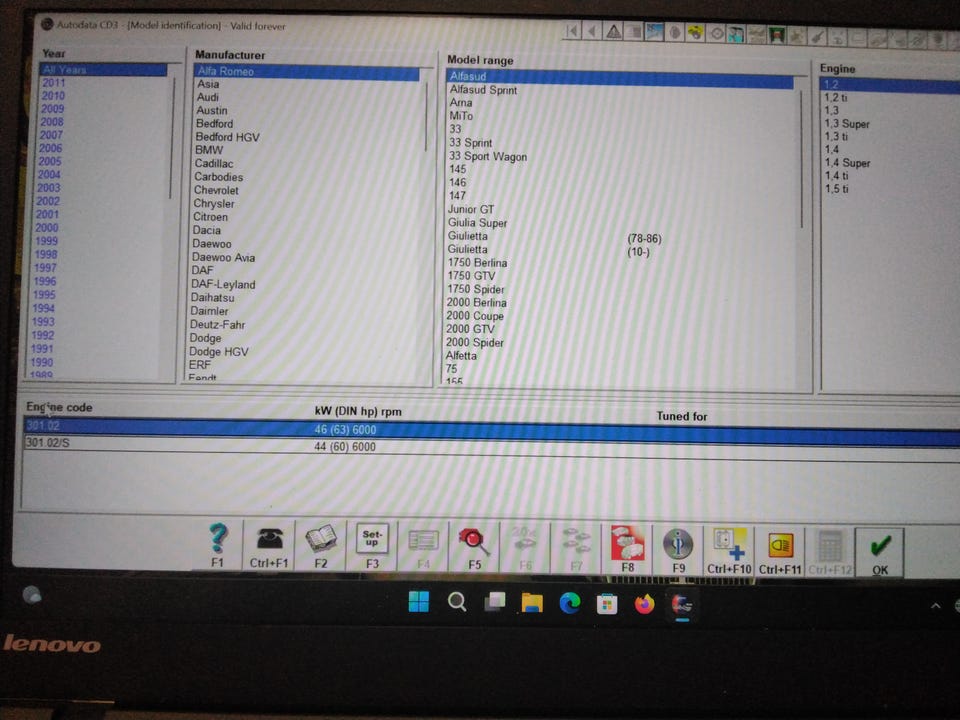Select year 2005 in Year list

tap(50, 161)
